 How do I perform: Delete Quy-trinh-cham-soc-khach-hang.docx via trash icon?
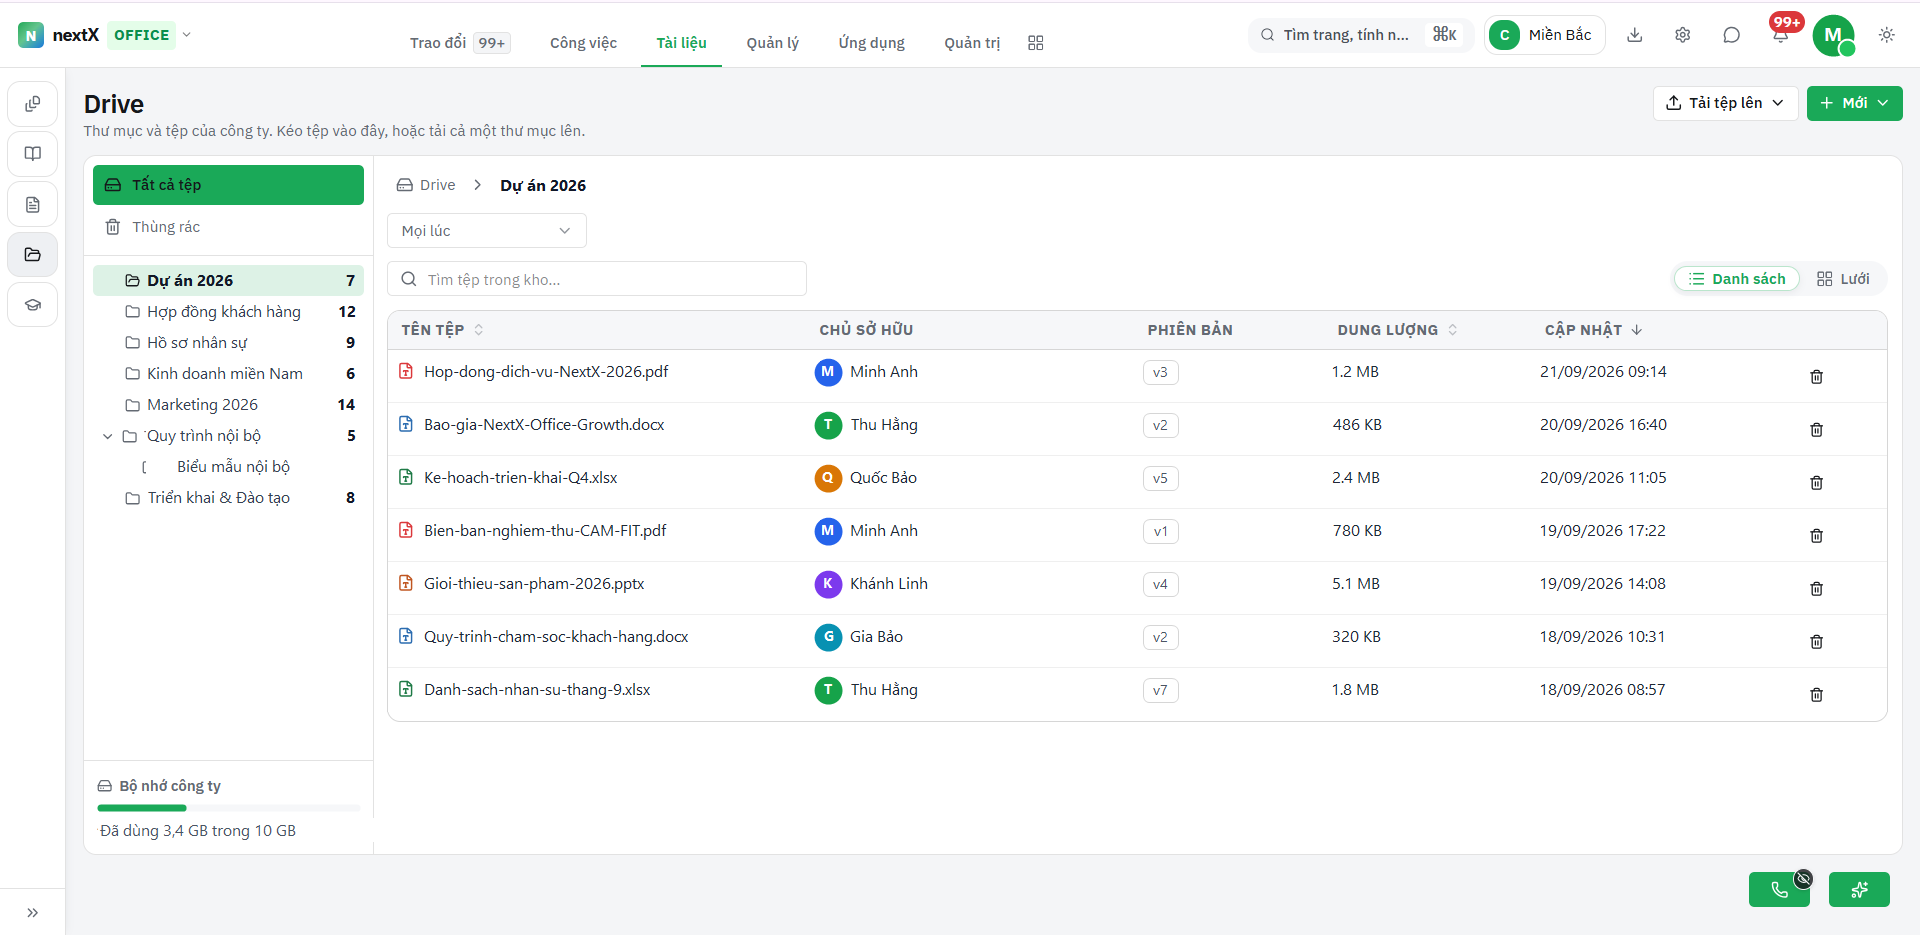click(x=1816, y=642)
